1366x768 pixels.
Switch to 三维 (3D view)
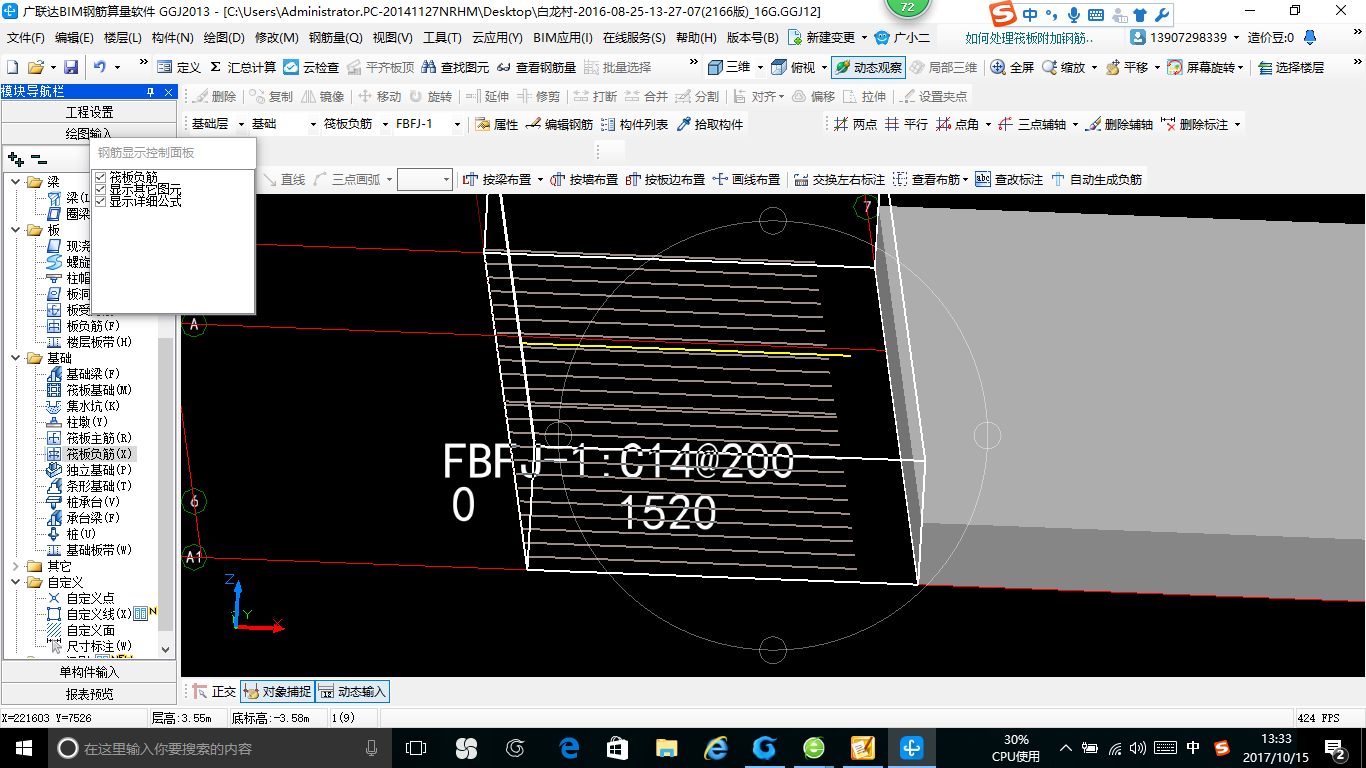(x=729, y=67)
